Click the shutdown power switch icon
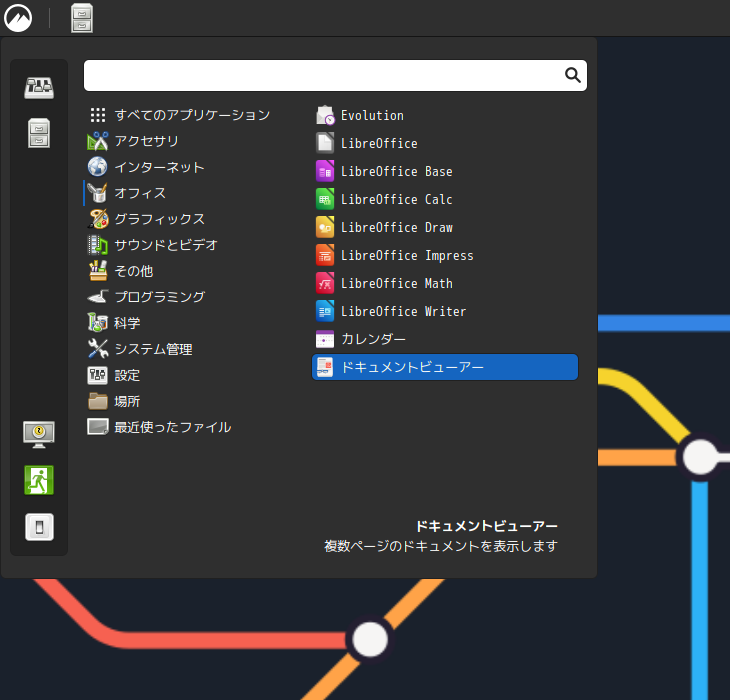 [x=39, y=527]
